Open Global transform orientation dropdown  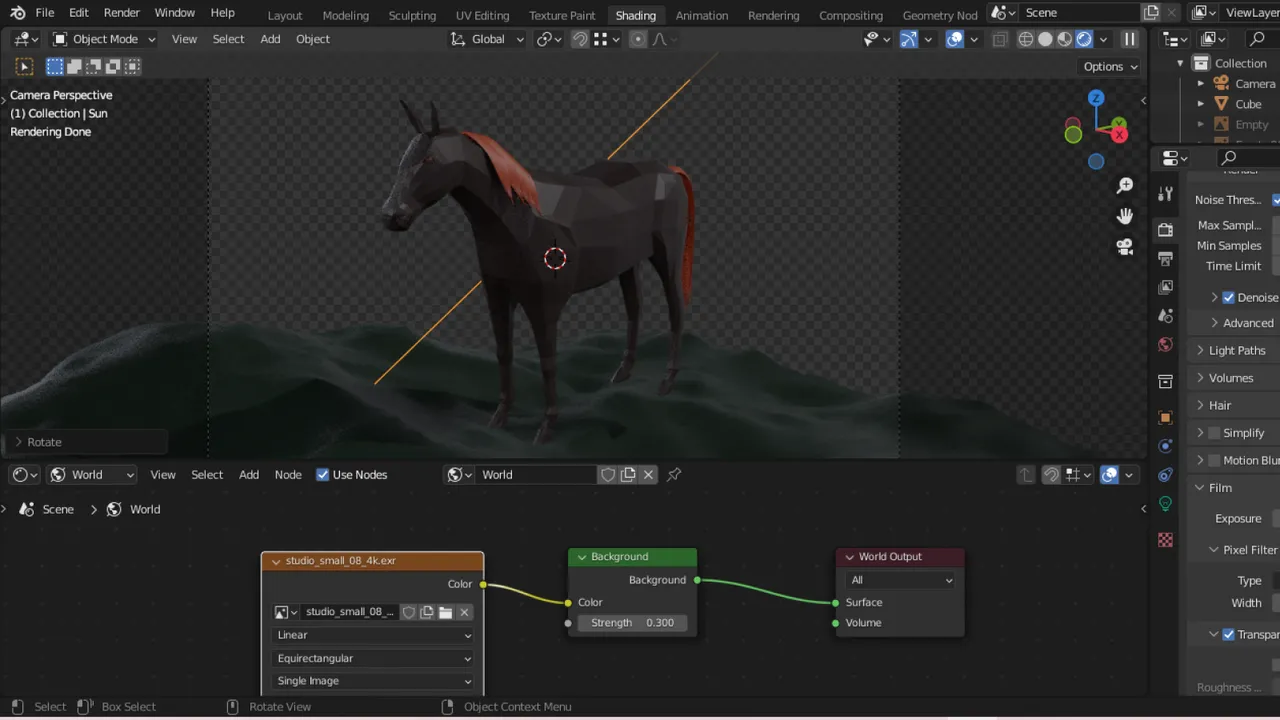tap(487, 39)
